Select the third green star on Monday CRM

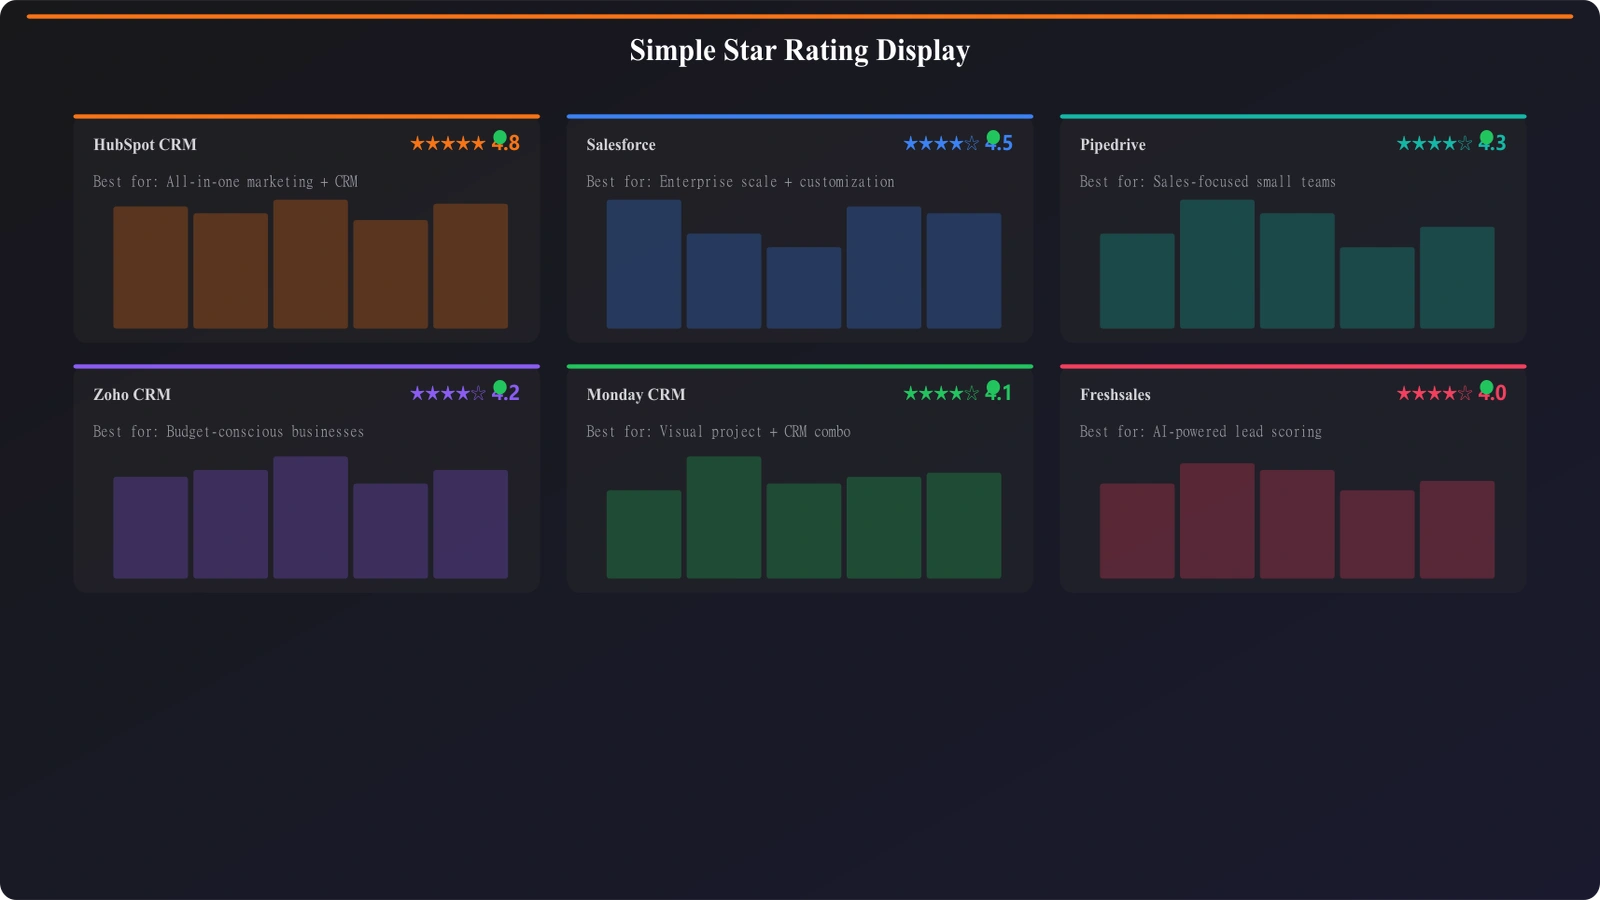pyautogui.click(x=940, y=393)
